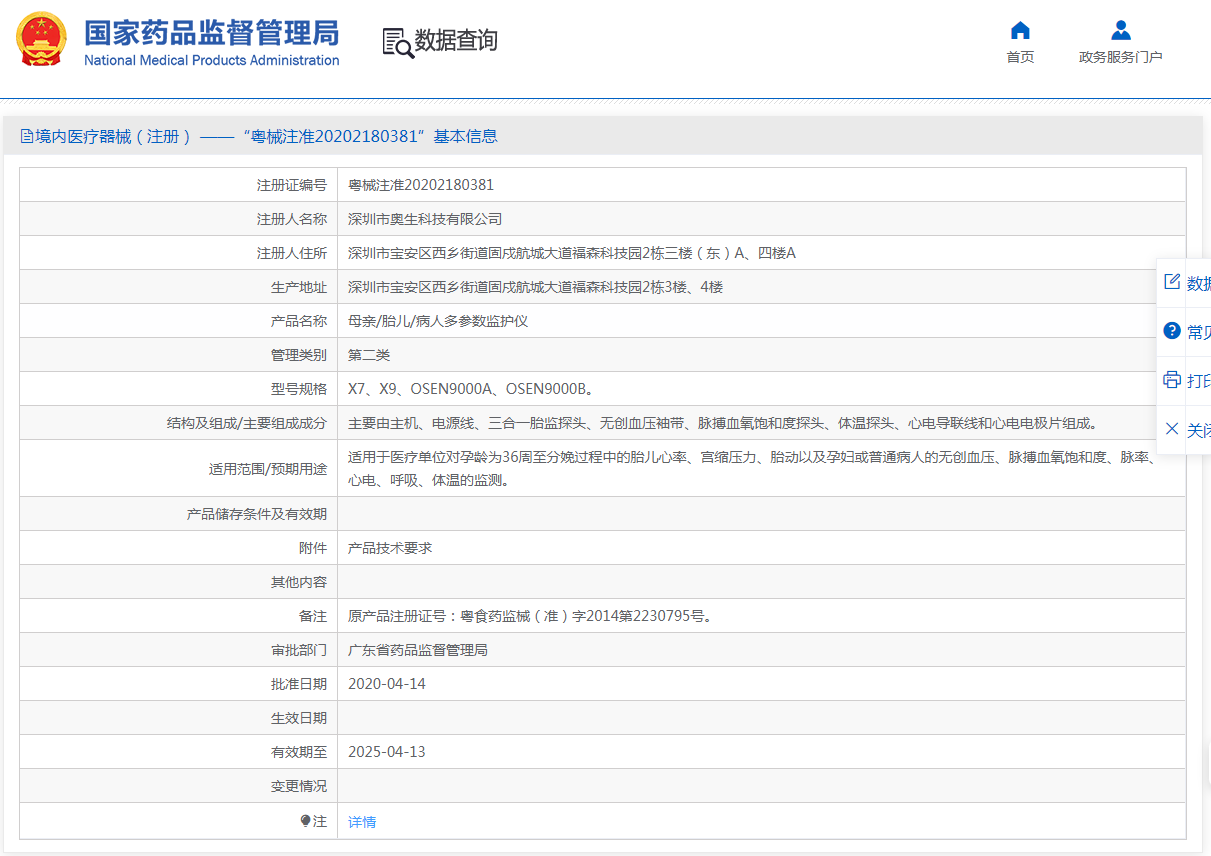Screen dimensions: 1211x856
Task: Click the document icon before 境内医疗器械
Action: point(27,136)
